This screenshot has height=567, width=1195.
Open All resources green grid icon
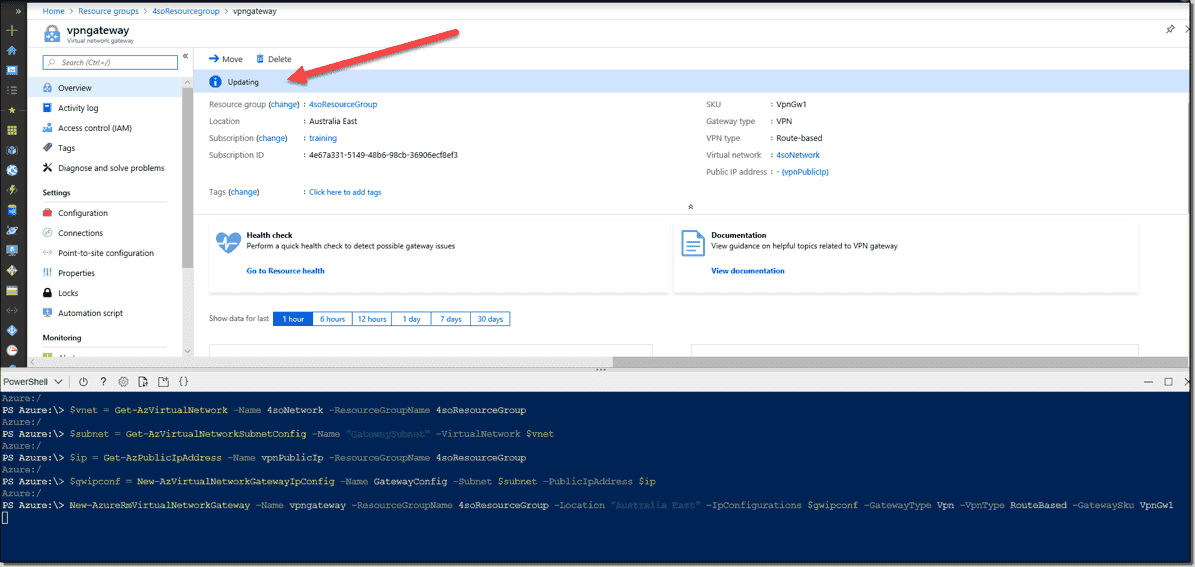(x=11, y=130)
